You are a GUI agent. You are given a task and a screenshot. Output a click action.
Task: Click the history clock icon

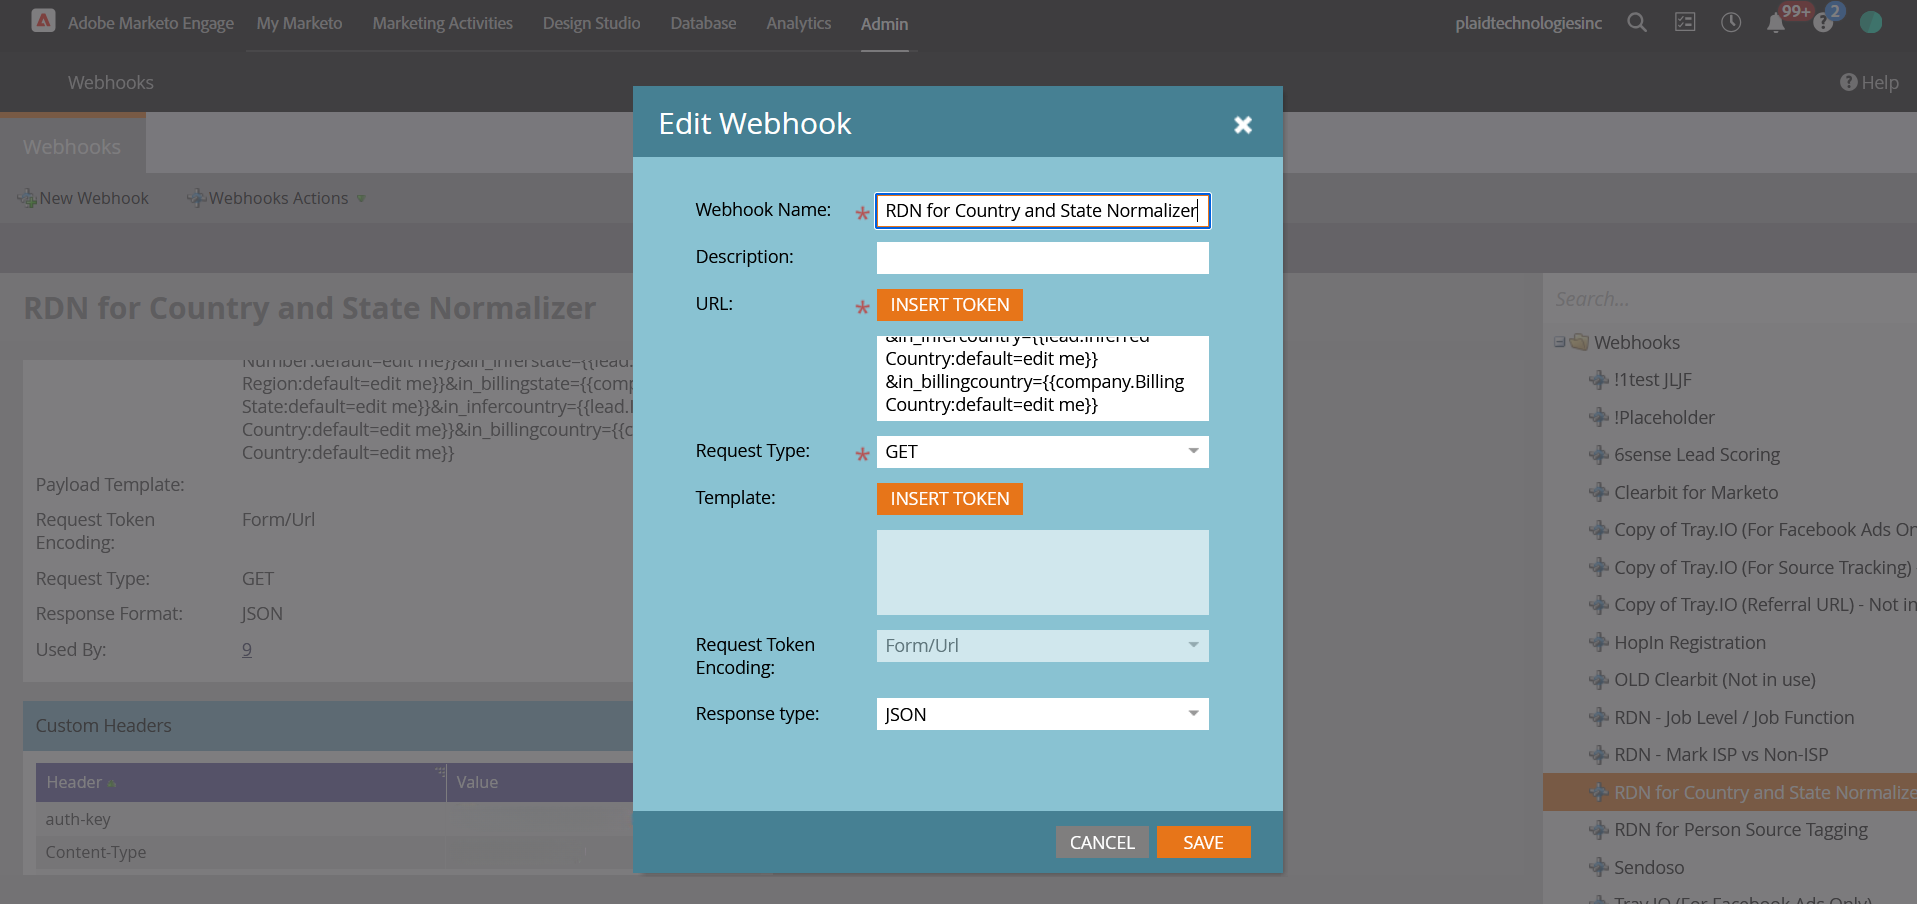[x=1731, y=22]
